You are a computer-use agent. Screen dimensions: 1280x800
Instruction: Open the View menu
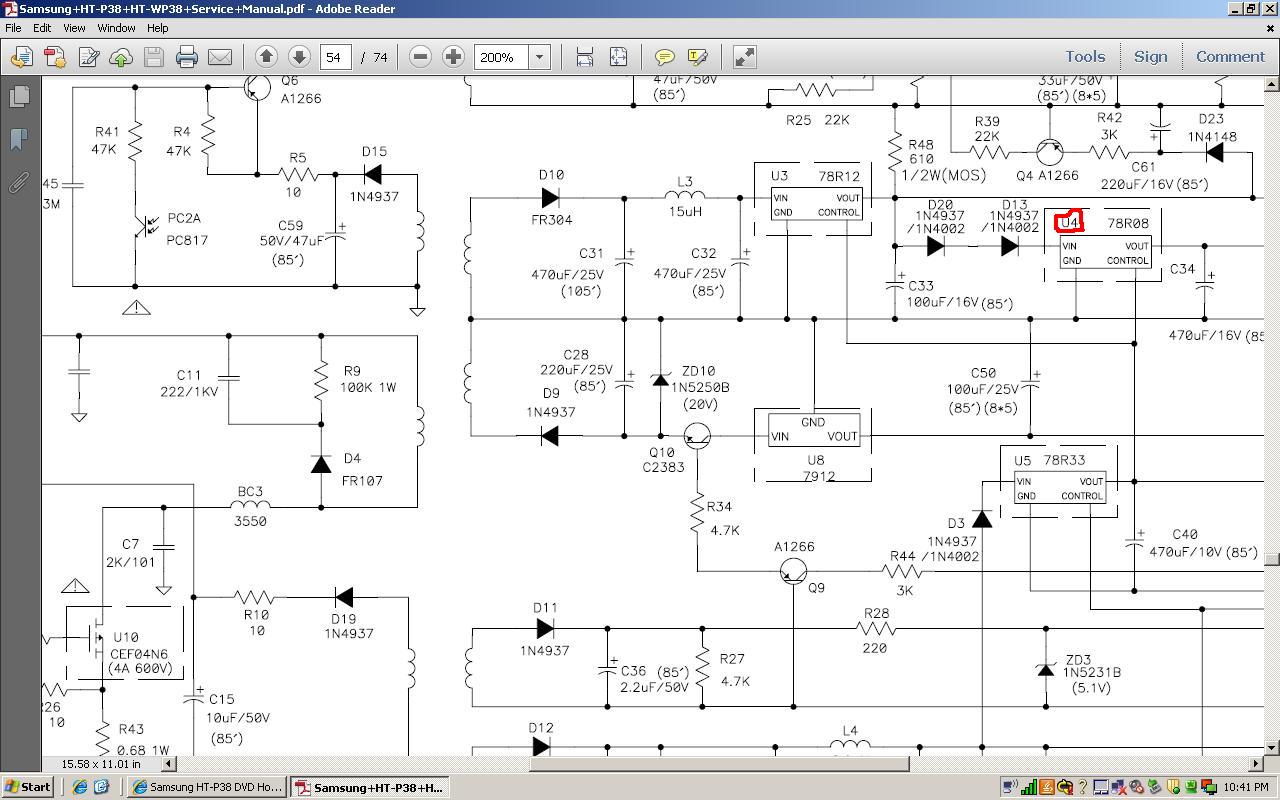pos(74,28)
